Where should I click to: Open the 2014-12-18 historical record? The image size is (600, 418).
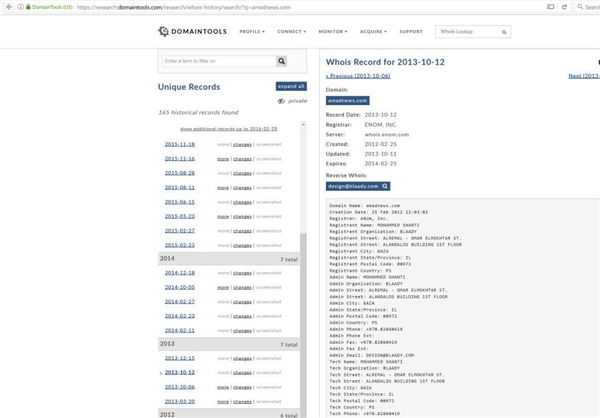pos(179,273)
